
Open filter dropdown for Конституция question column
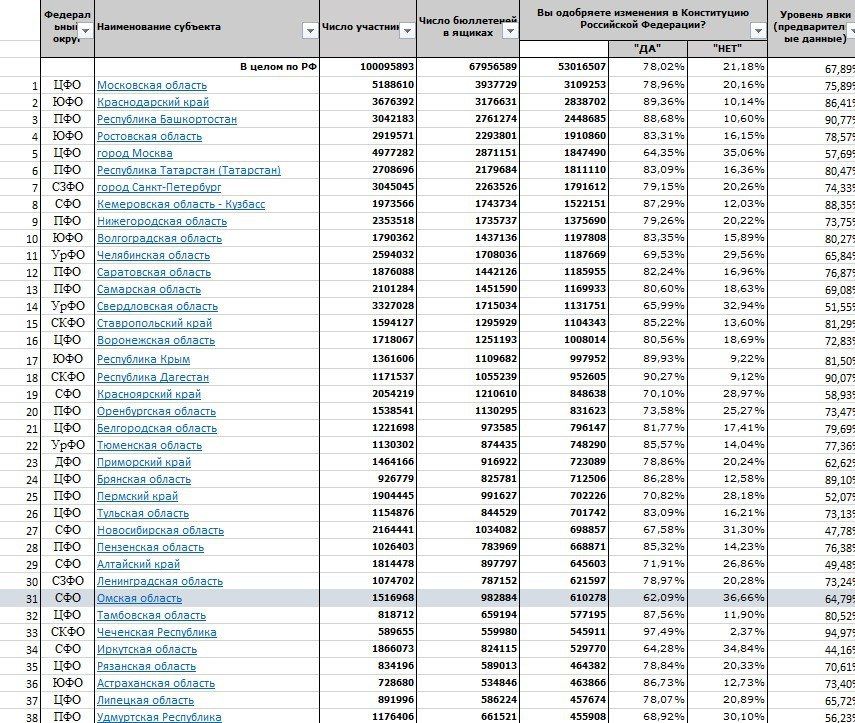coord(758,32)
